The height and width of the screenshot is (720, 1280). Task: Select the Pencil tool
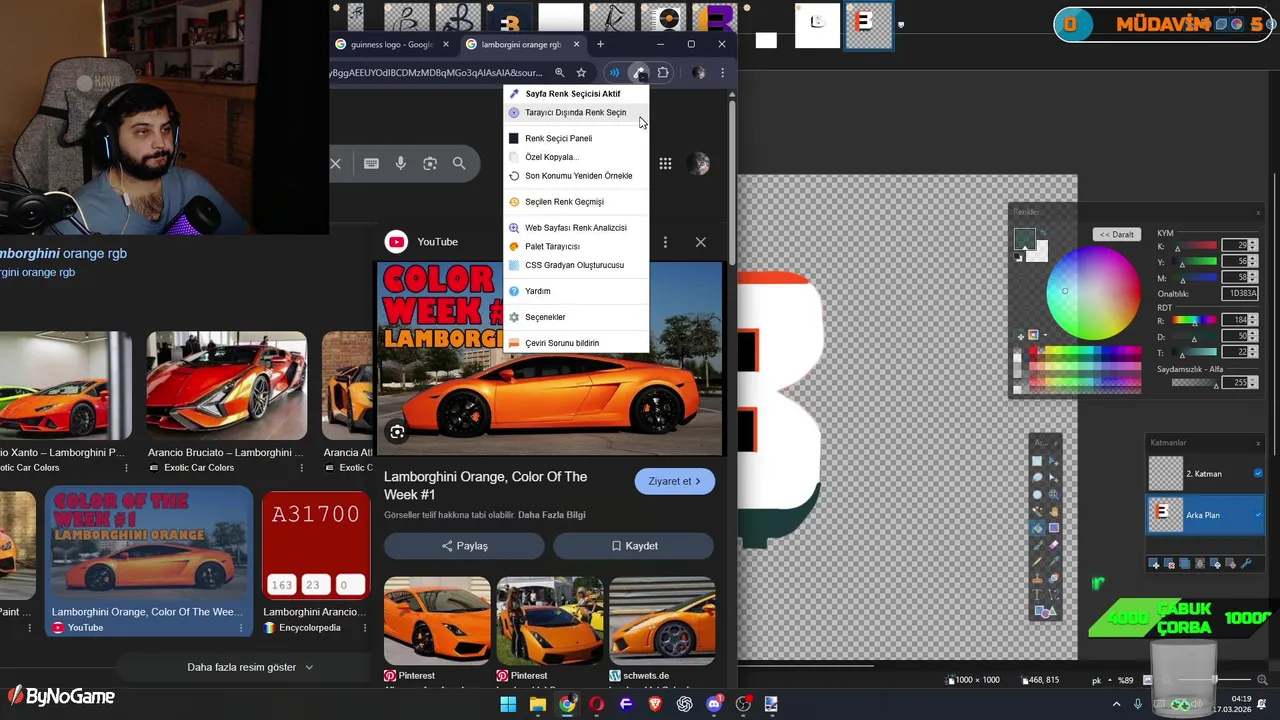tap(1037, 560)
